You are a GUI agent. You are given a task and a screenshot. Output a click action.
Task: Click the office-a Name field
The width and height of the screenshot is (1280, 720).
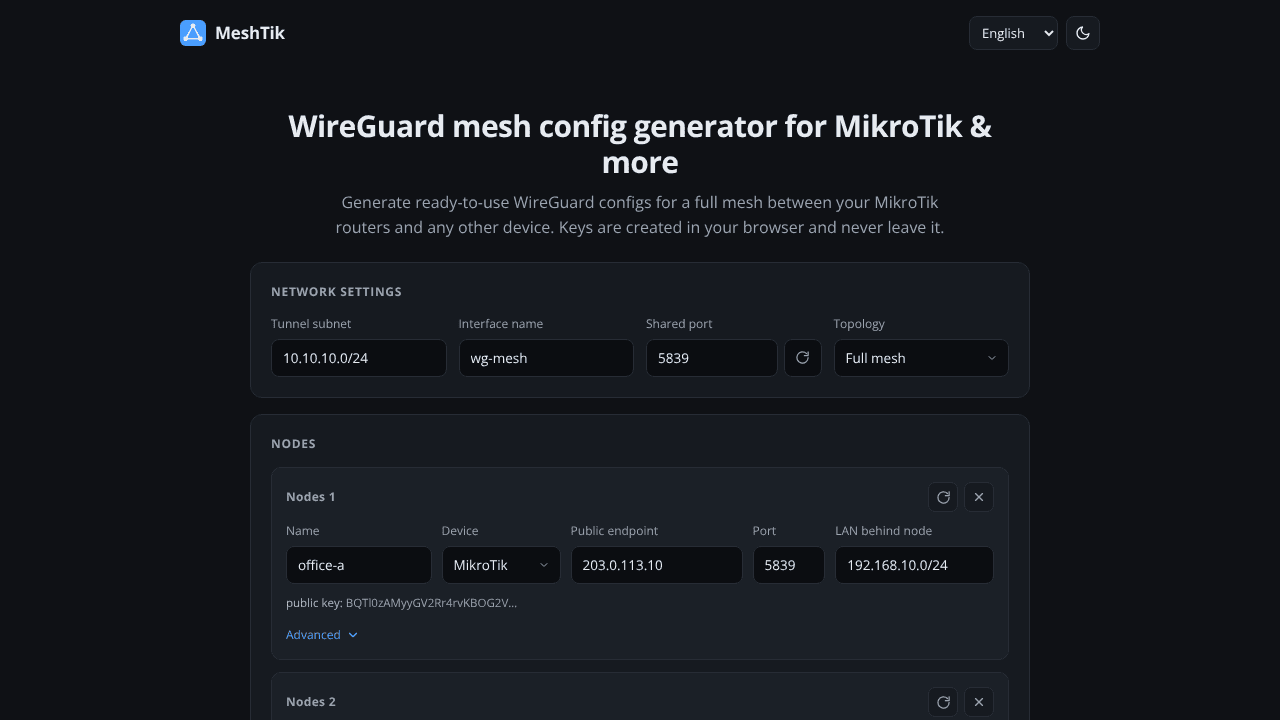[x=359, y=565]
